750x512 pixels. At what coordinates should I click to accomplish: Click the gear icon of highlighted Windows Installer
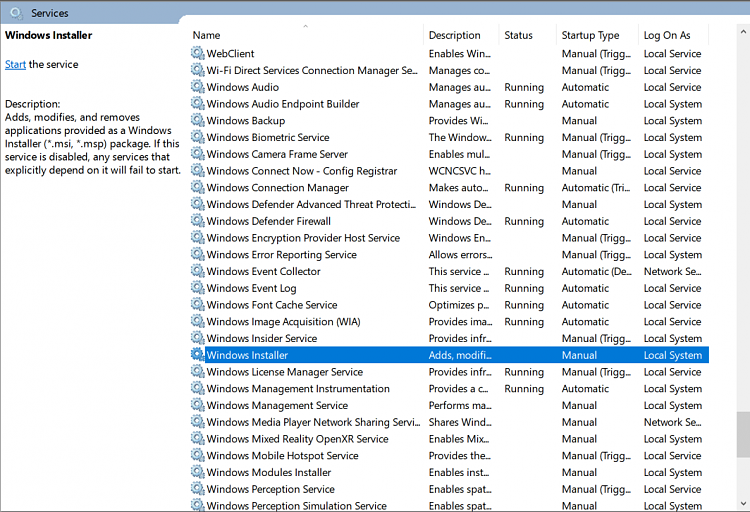198,355
